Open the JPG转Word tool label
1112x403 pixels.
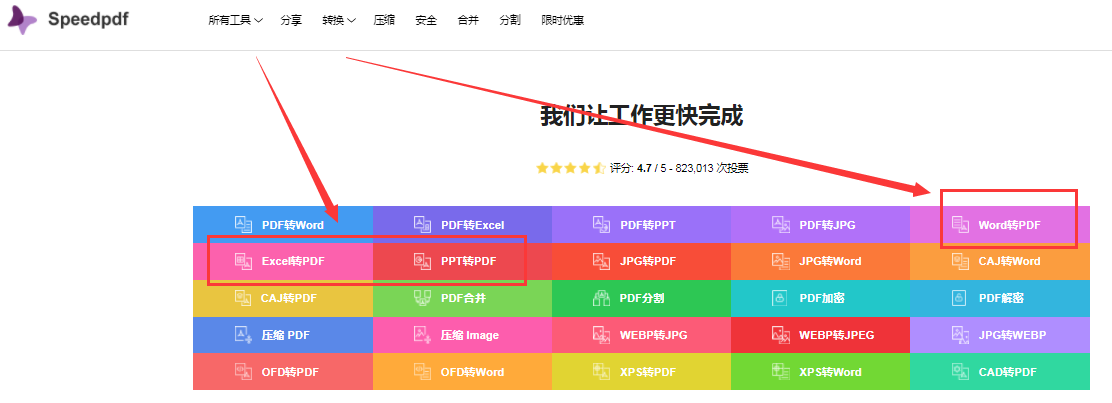pyautogui.click(x=830, y=261)
